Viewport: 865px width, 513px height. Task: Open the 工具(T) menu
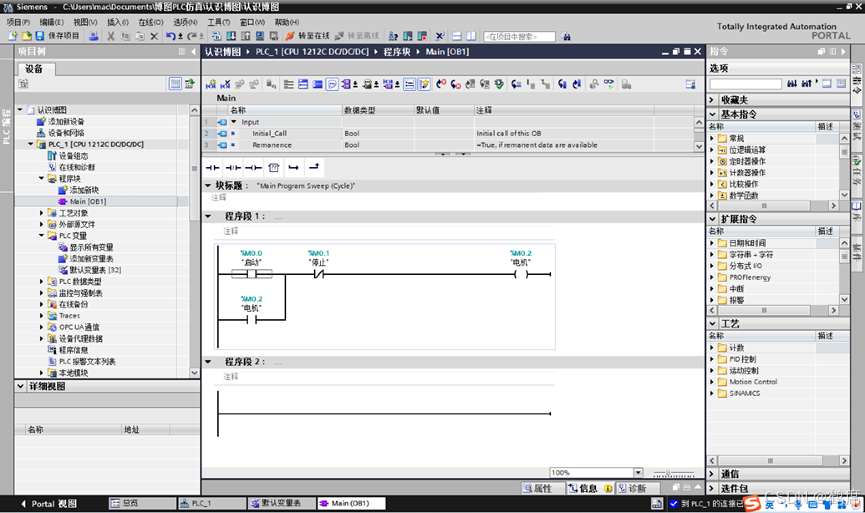(218, 22)
